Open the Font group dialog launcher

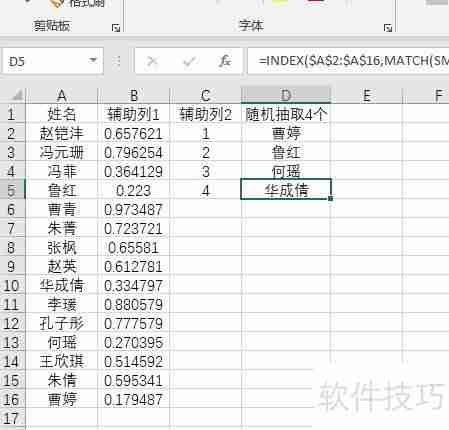click(387, 28)
